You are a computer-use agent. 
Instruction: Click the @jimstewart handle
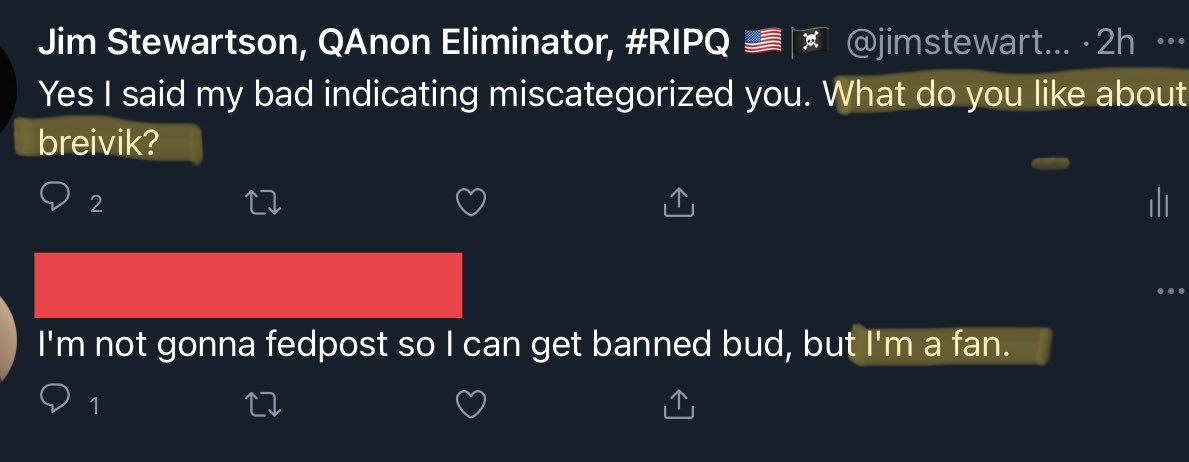(960, 43)
